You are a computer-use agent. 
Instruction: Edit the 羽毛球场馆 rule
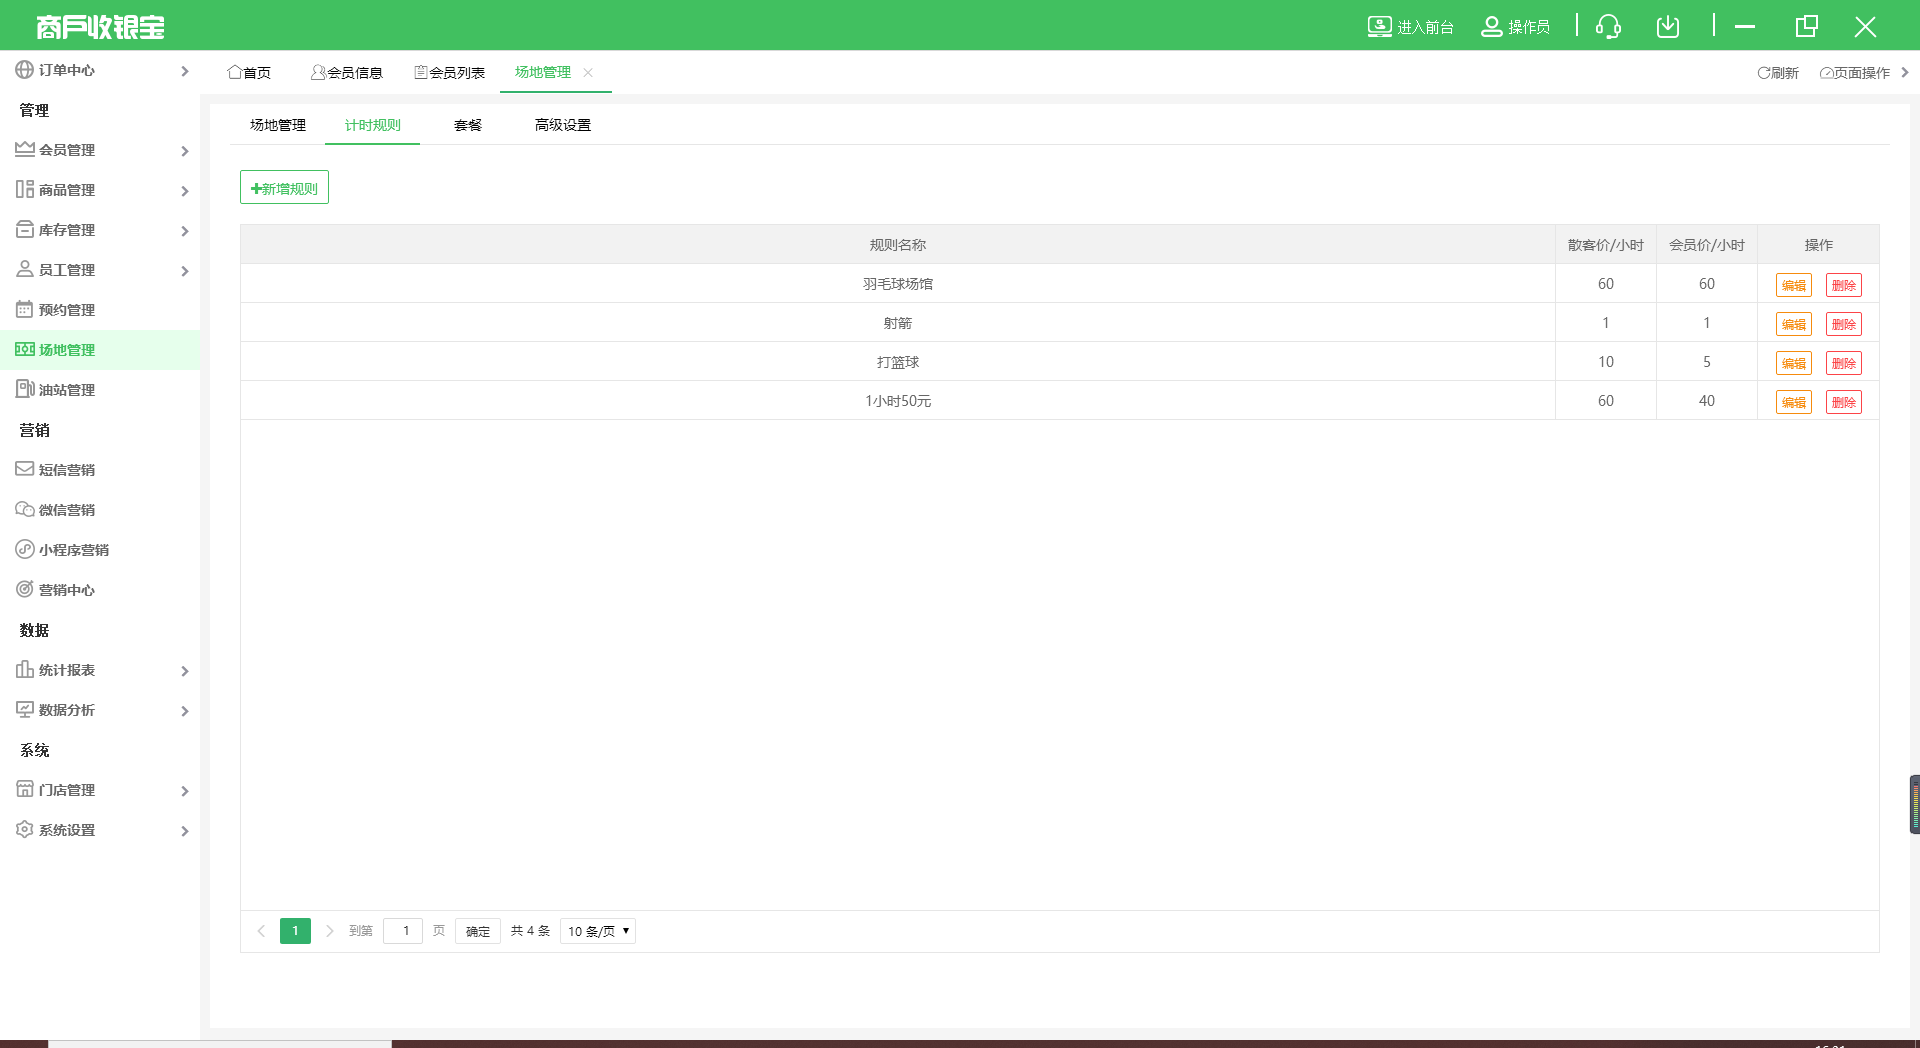pos(1793,285)
